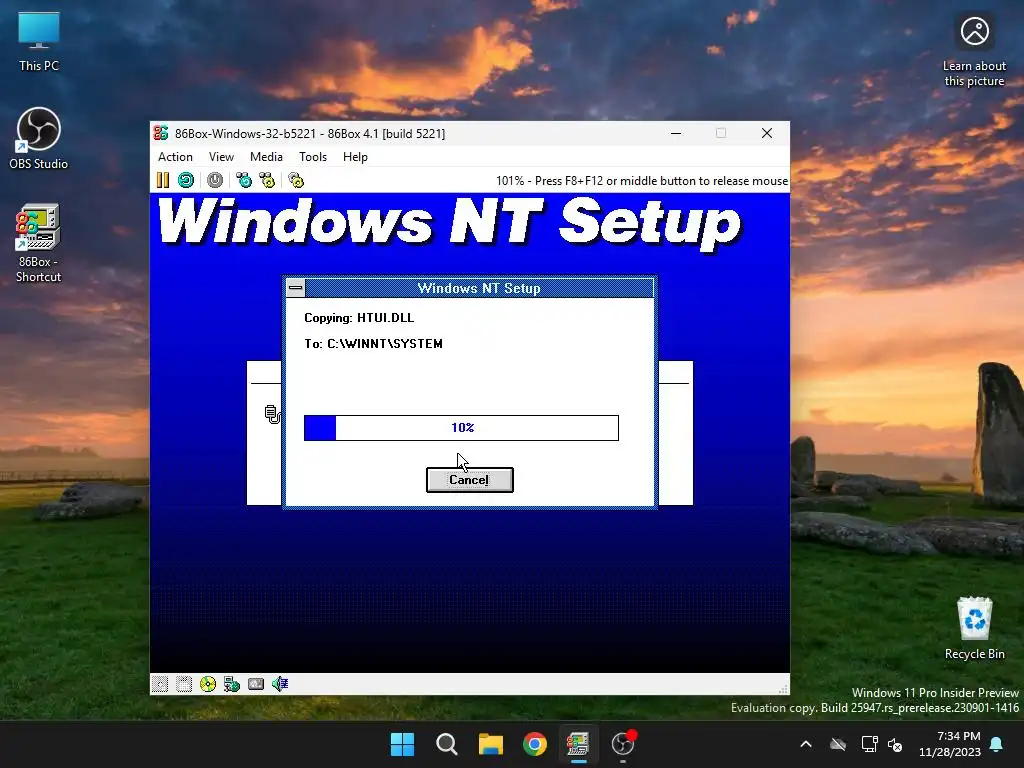The width and height of the screenshot is (1024, 768).
Task: Click the CD-ROM drive status icon
Action: (208, 684)
